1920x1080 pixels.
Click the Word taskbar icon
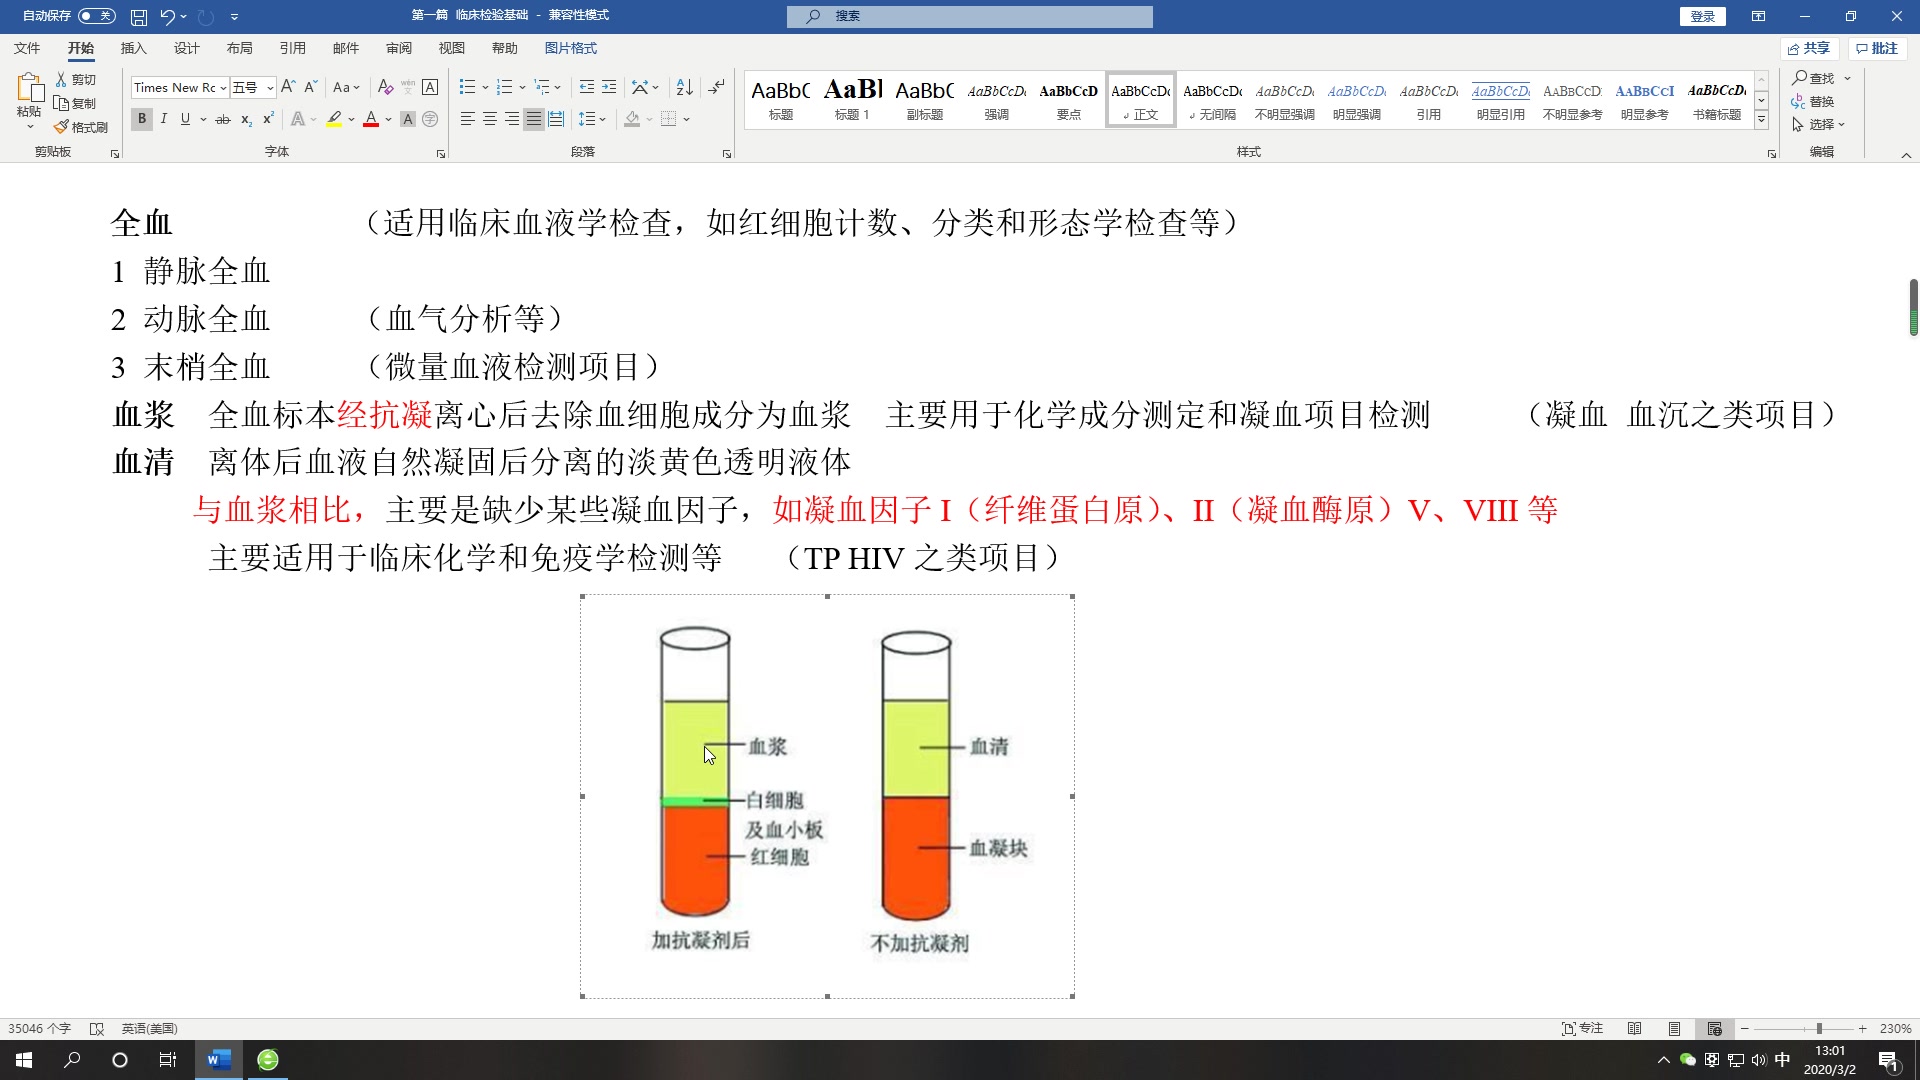click(x=216, y=1059)
